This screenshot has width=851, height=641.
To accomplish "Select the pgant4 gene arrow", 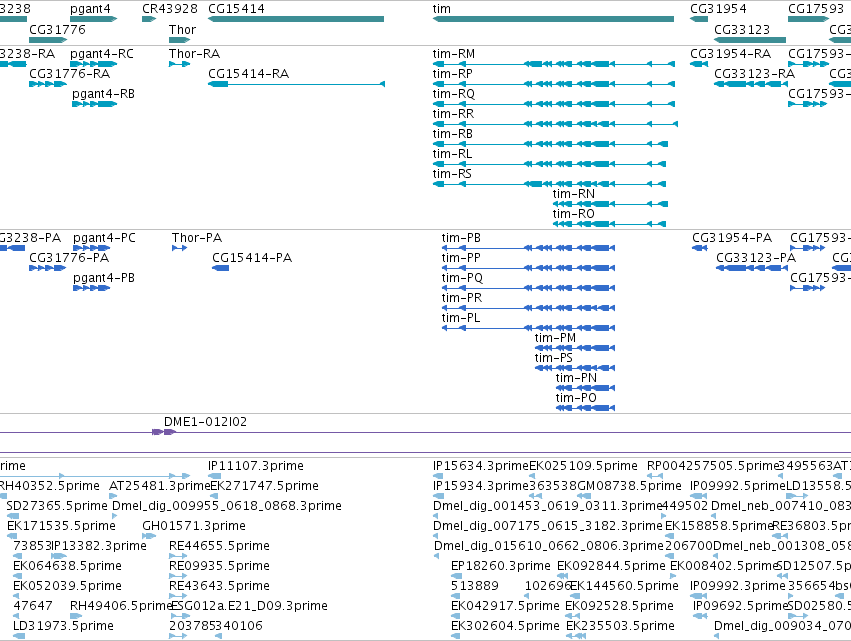I will 93,19.
